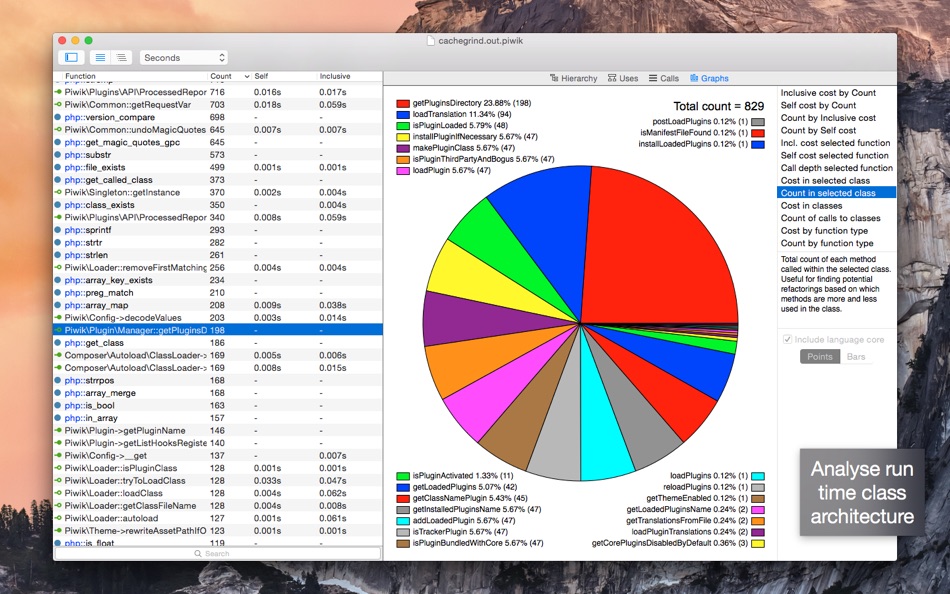Image resolution: width=950 pixels, height=594 pixels.
Task: Select Self cost by Count graph
Action: click(836, 105)
